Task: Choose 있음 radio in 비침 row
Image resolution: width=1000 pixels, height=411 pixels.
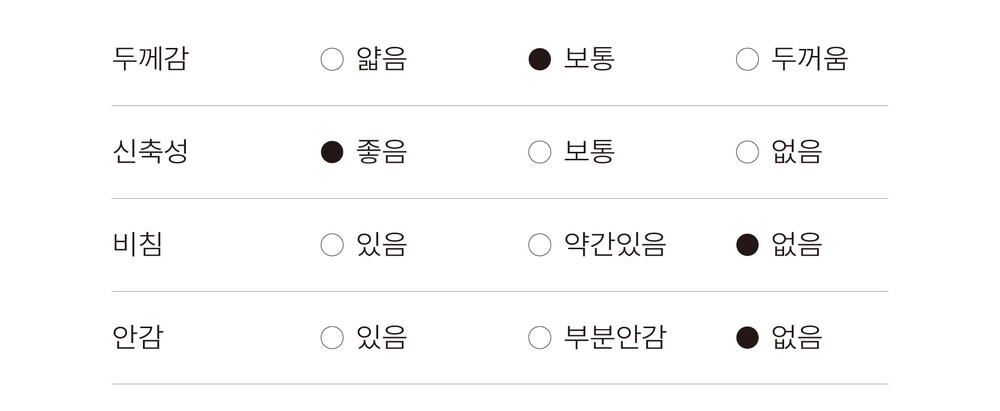Action: coord(332,245)
